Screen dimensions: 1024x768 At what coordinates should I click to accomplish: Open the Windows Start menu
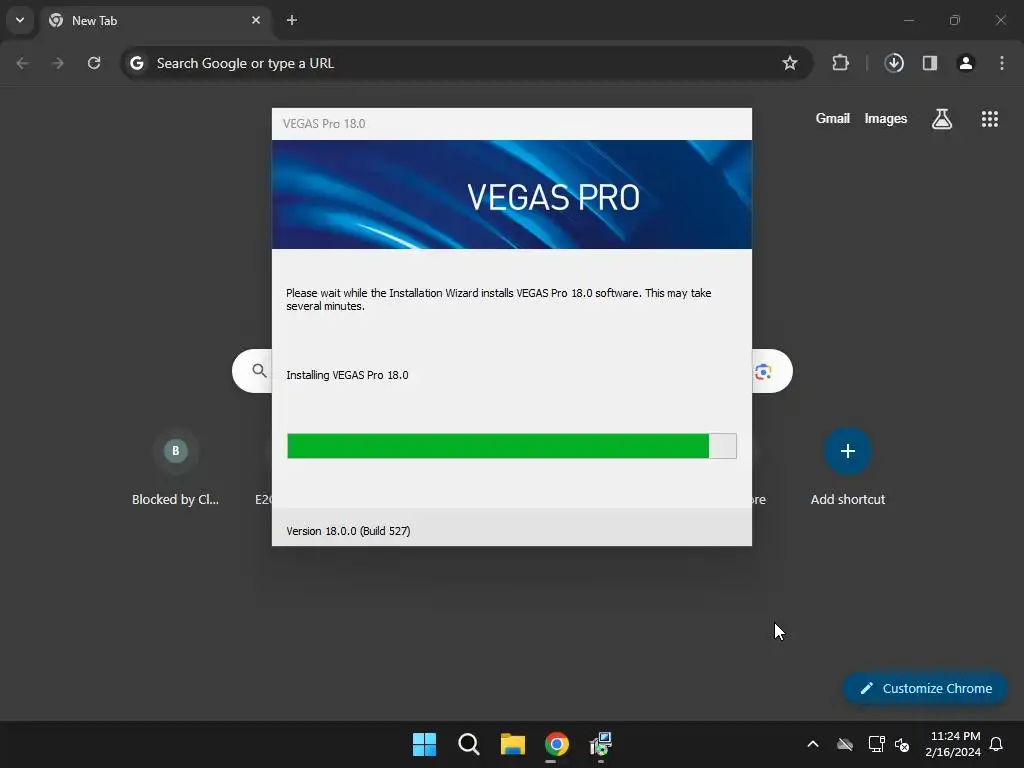(424, 744)
